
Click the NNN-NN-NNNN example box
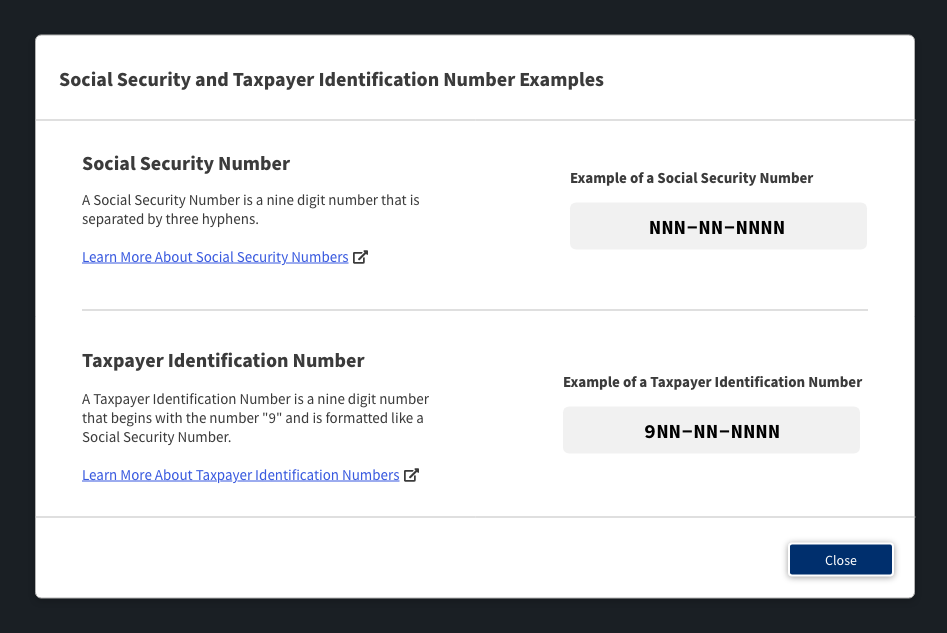717,227
